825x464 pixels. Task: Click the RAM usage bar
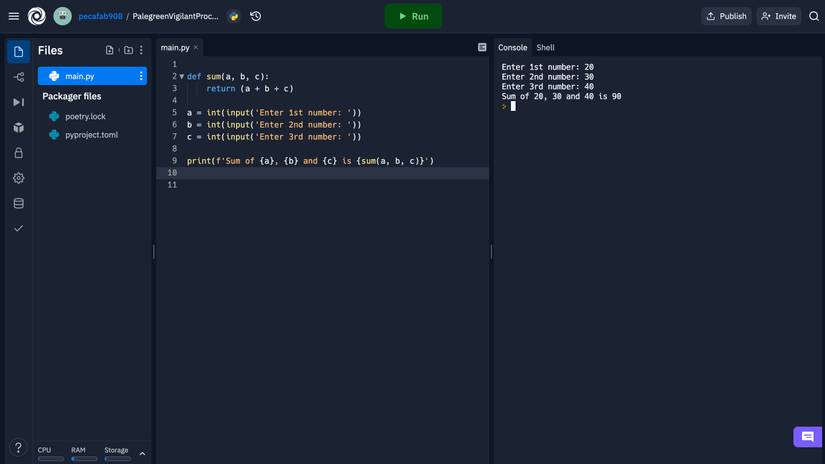84,459
